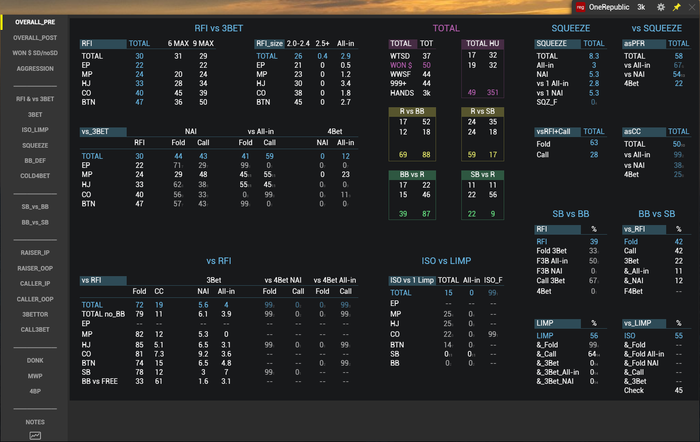The width and height of the screenshot is (700, 442).
Task: Open the settings gear icon
Action: click(661, 7)
